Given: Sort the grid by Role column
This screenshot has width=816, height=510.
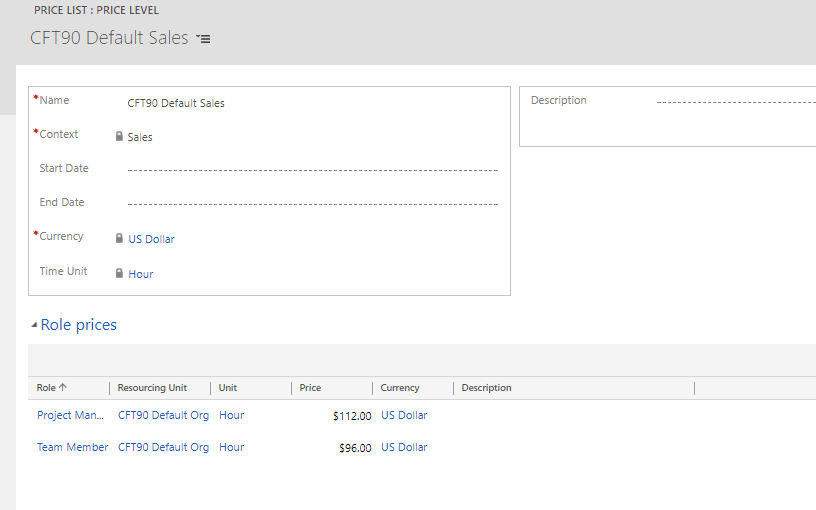Looking at the screenshot, I should [x=52, y=388].
